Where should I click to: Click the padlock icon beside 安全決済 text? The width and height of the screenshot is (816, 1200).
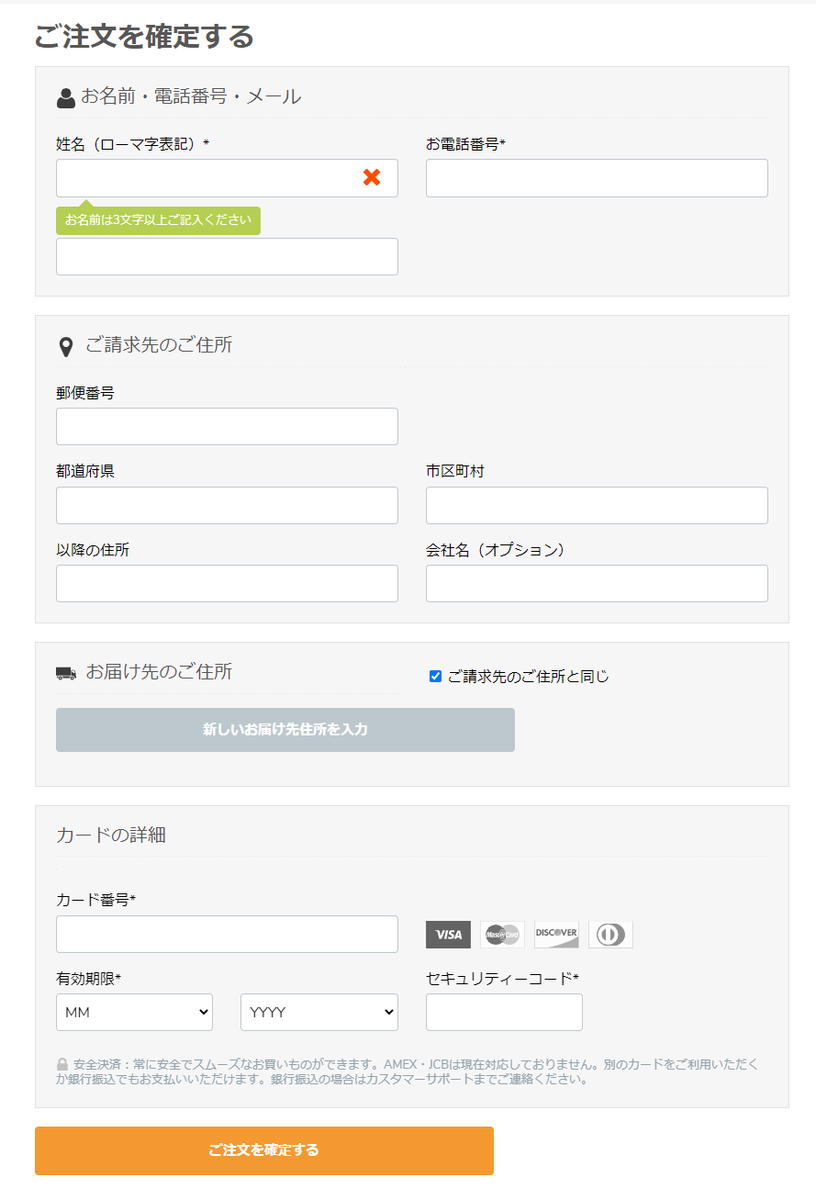tap(63, 1065)
